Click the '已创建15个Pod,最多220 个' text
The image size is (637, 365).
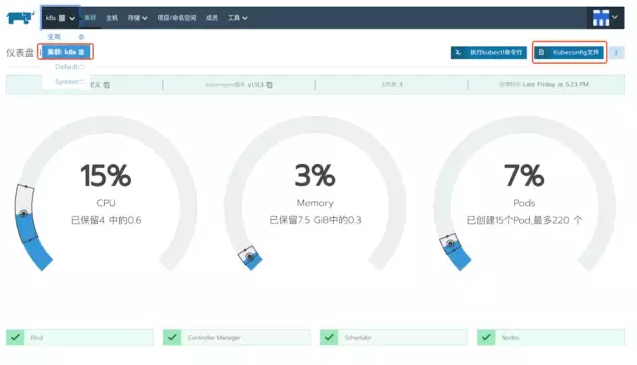pos(524,220)
